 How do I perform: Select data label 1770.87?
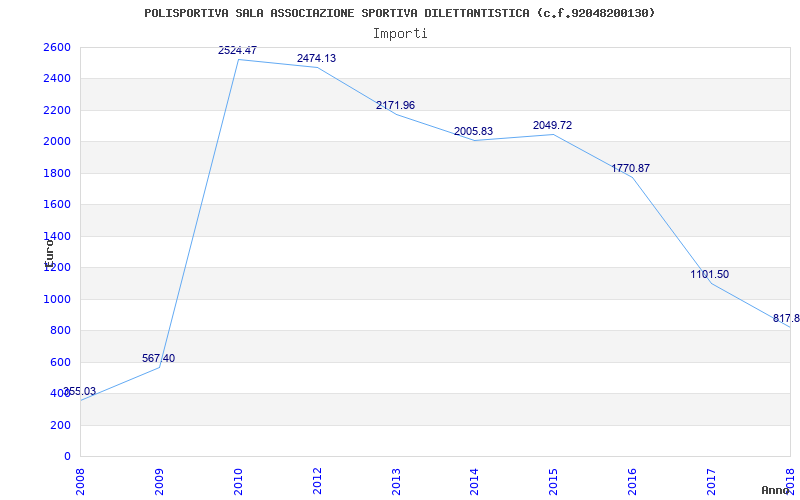coord(631,168)
